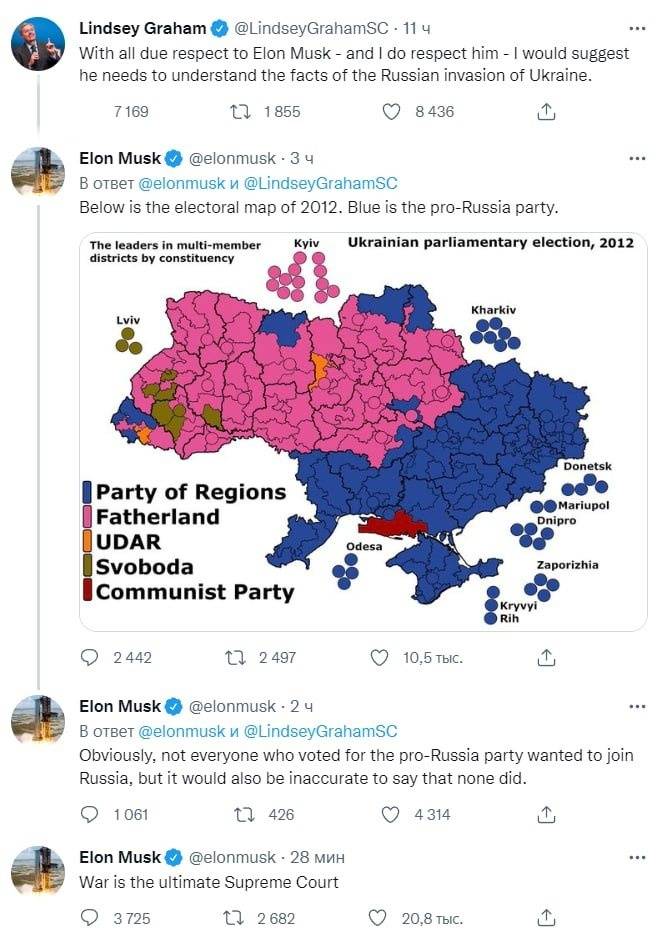Screen dimensions: 663x938
Task: Retweet the tweet showing 426 retweets
Action: coord(244,815)
